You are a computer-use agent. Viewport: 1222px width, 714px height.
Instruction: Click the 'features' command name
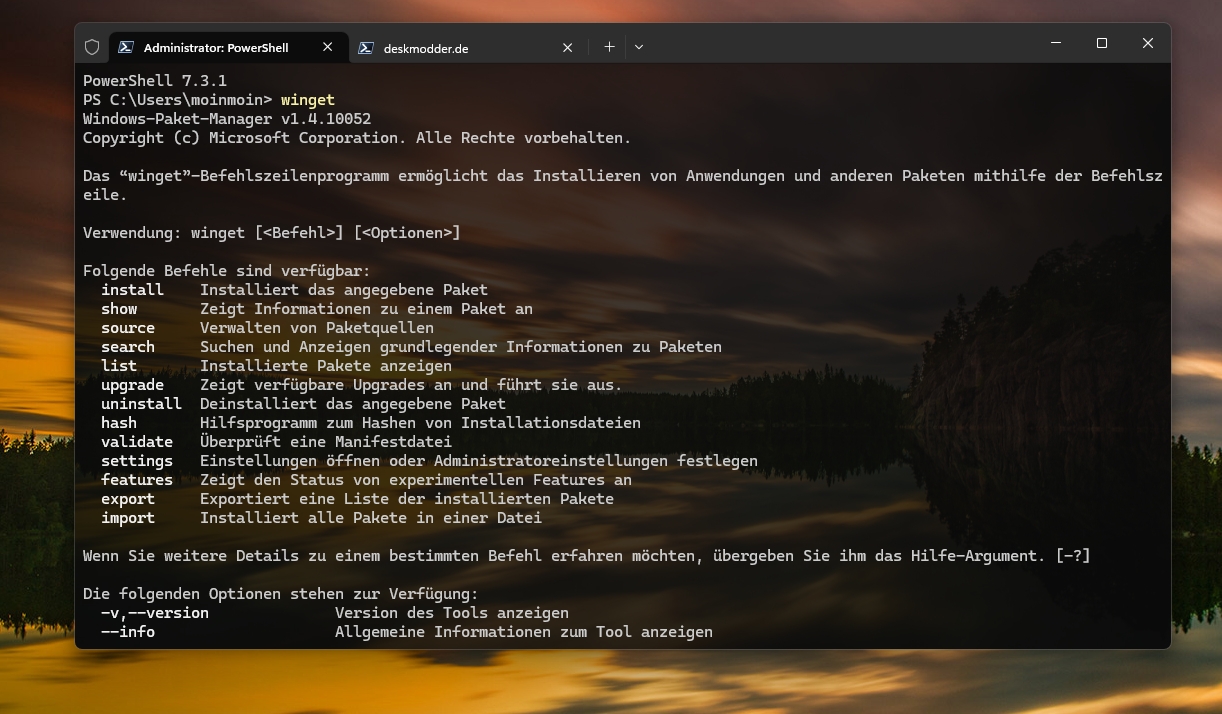pos(137,480)
